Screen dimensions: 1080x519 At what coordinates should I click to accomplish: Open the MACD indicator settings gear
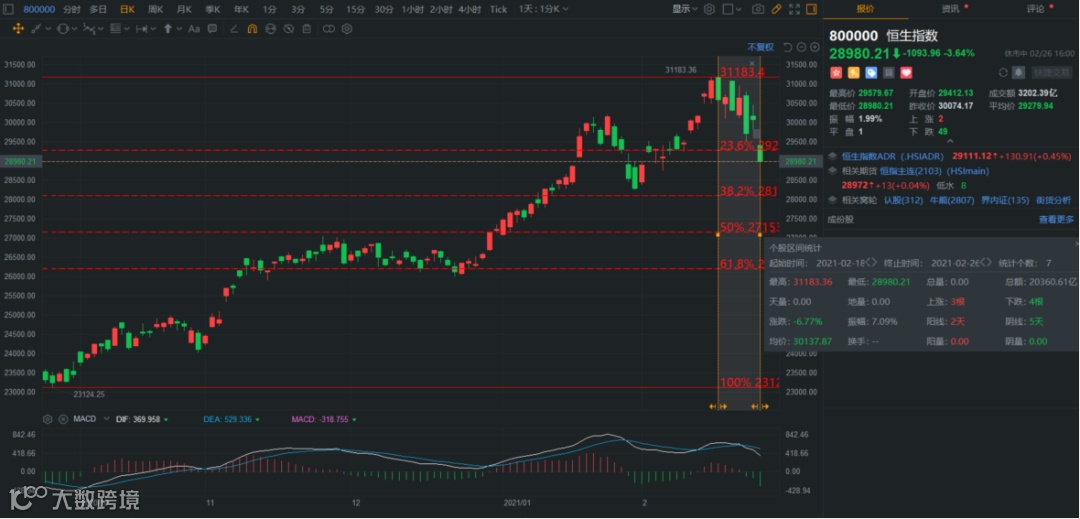(48, 419)
